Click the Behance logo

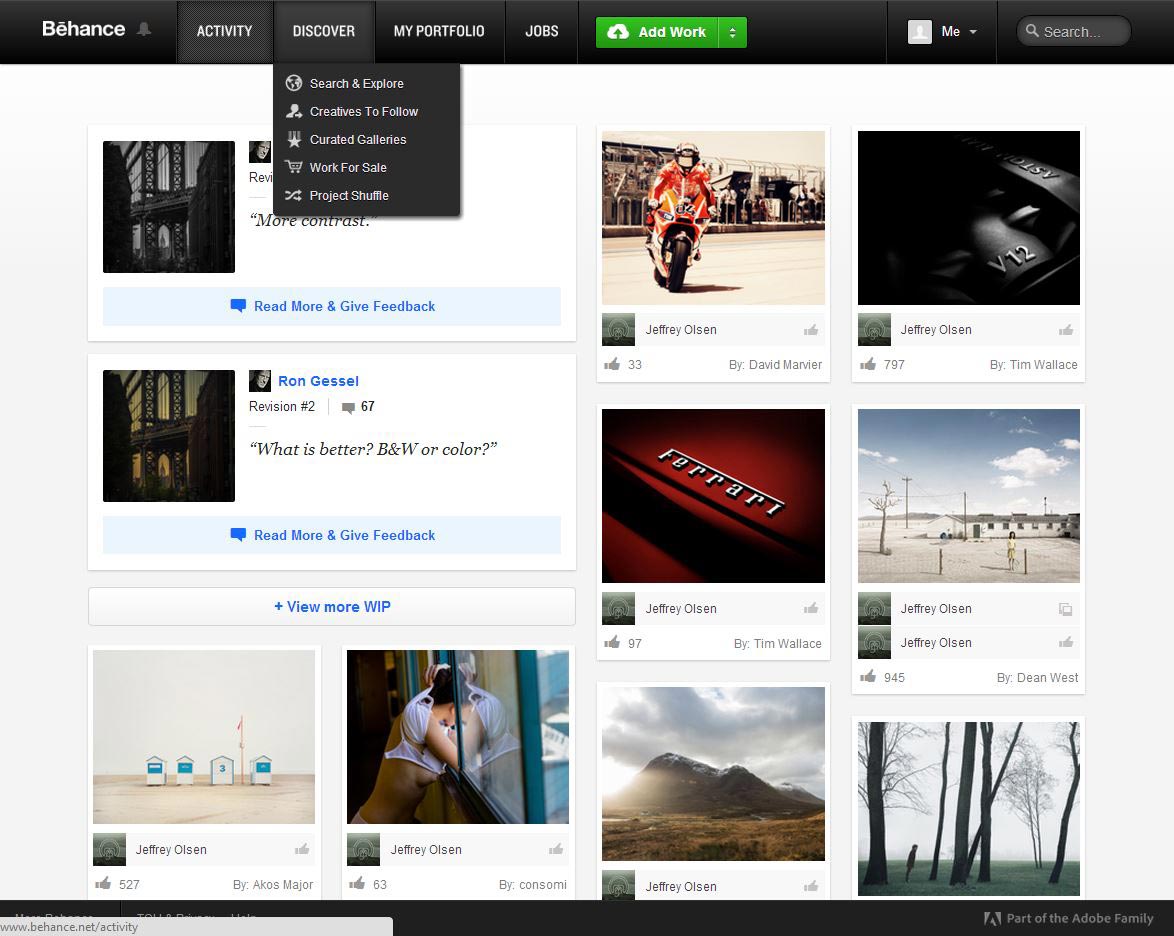pyautogui.click(x=83, y=29)
